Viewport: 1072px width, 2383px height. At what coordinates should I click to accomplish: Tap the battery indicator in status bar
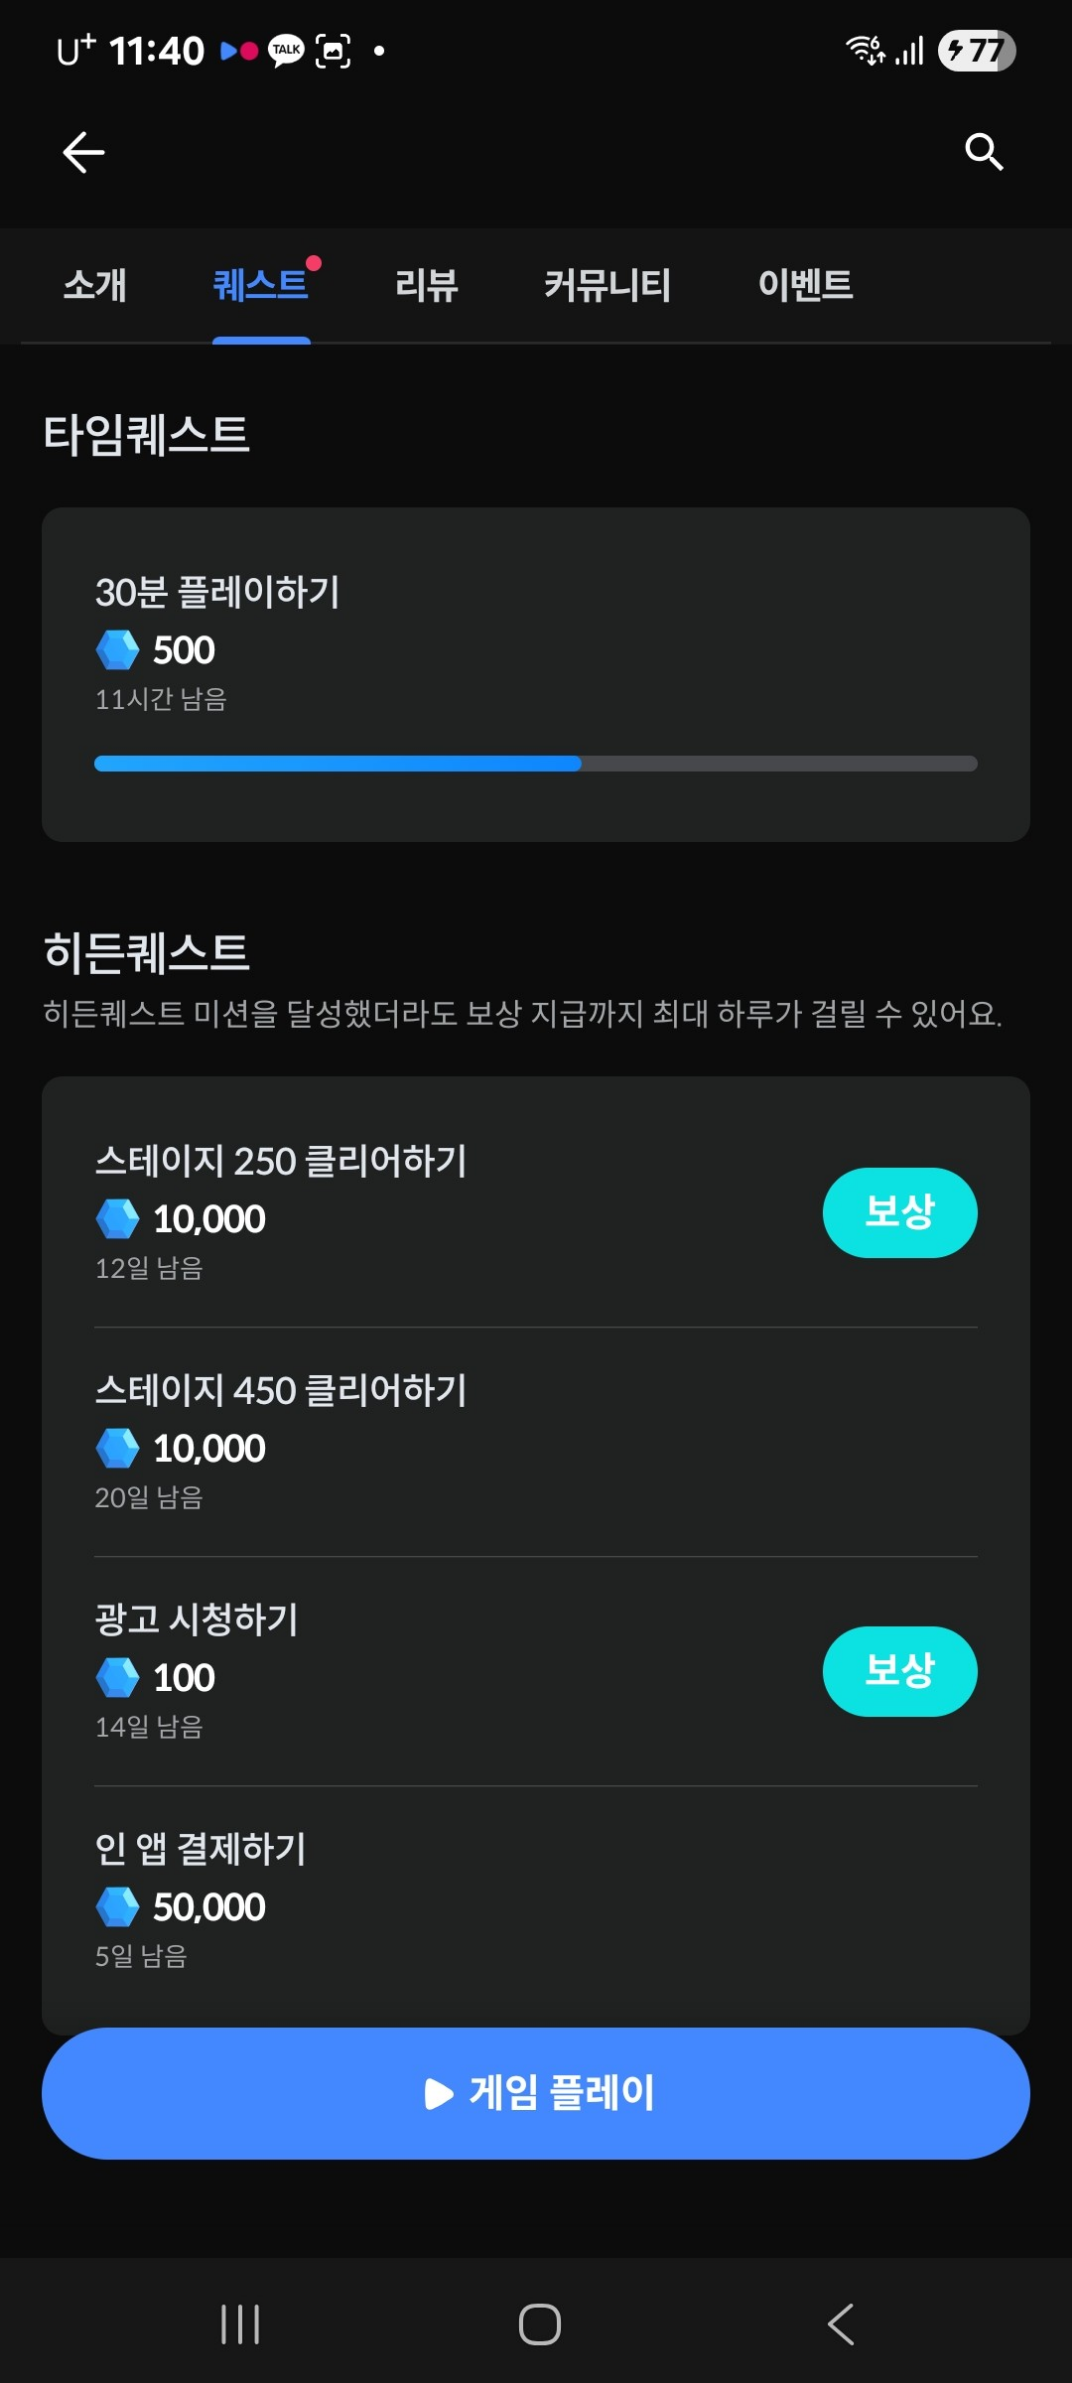click(x=976, y=50)
